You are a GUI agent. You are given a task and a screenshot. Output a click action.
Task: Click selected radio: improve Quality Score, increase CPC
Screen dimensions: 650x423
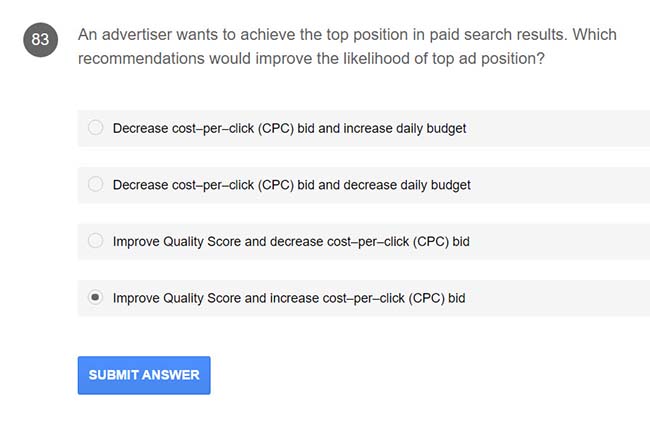point(96,298)
